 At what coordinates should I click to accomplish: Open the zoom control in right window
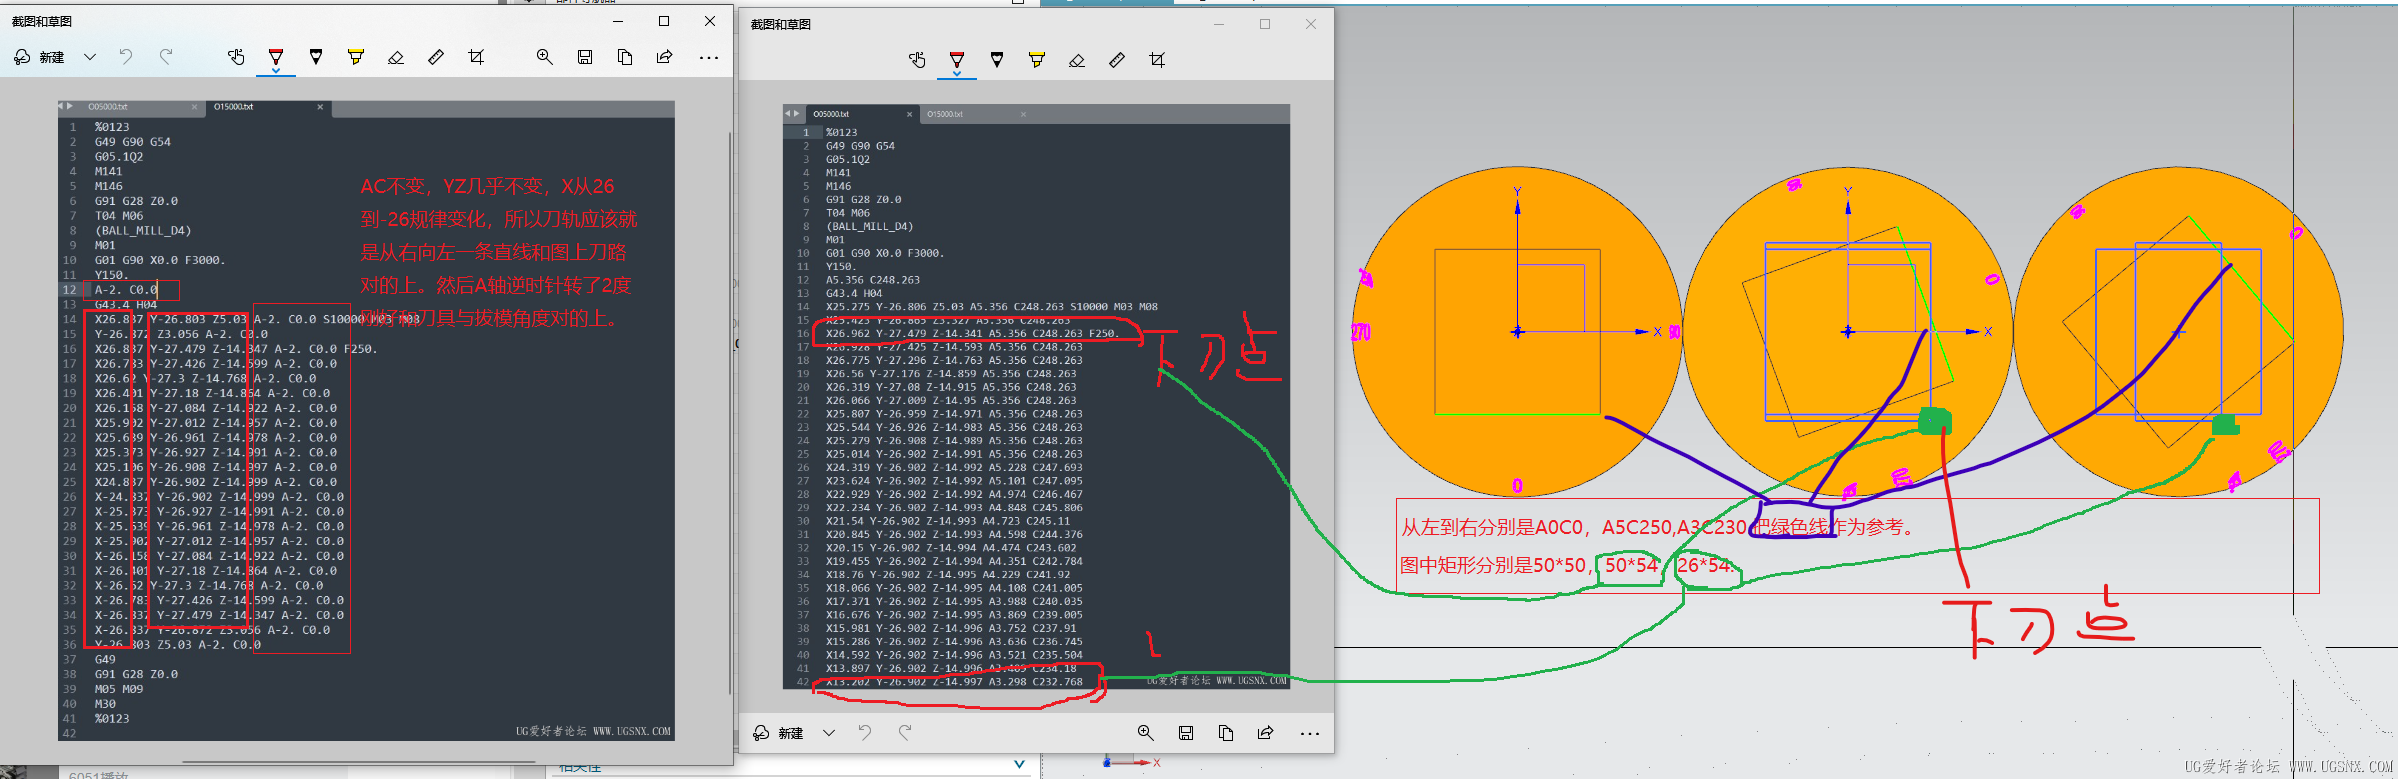point(1146,733)
